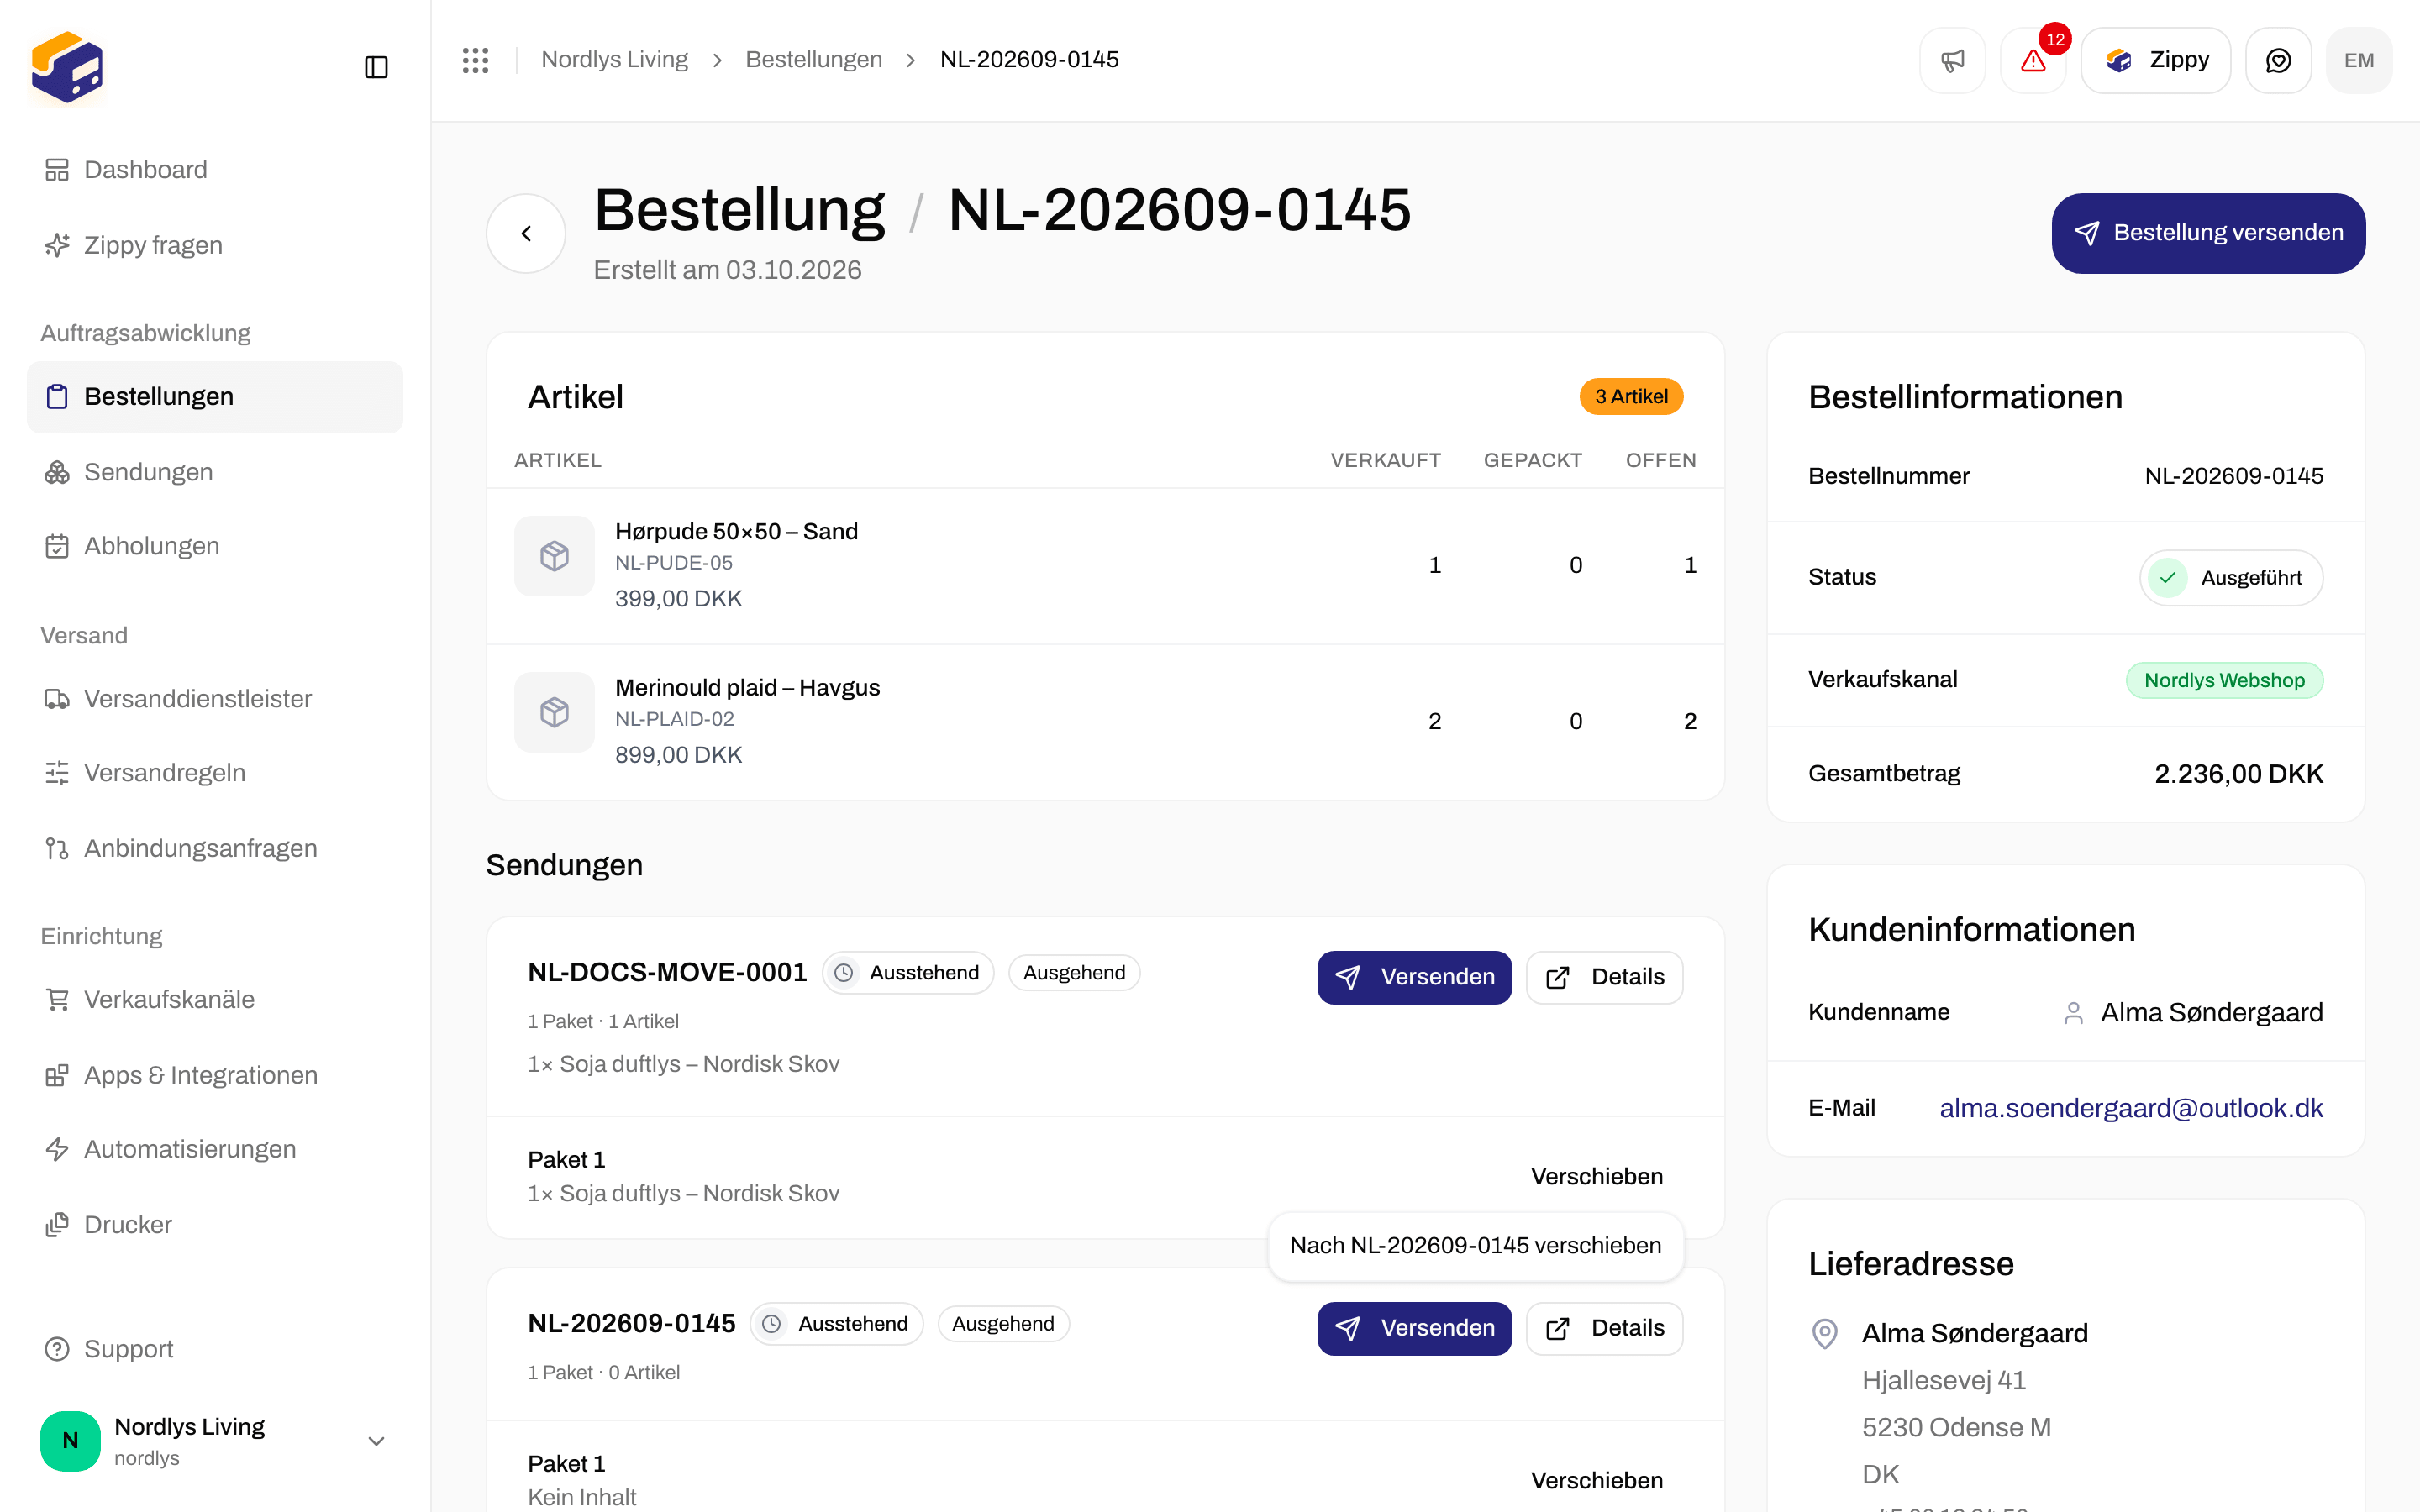Image resolution: width=2420 pixels, height=1512 pixels.
Task: Open Versandregeln in sidebar
Action: [215, 773]
